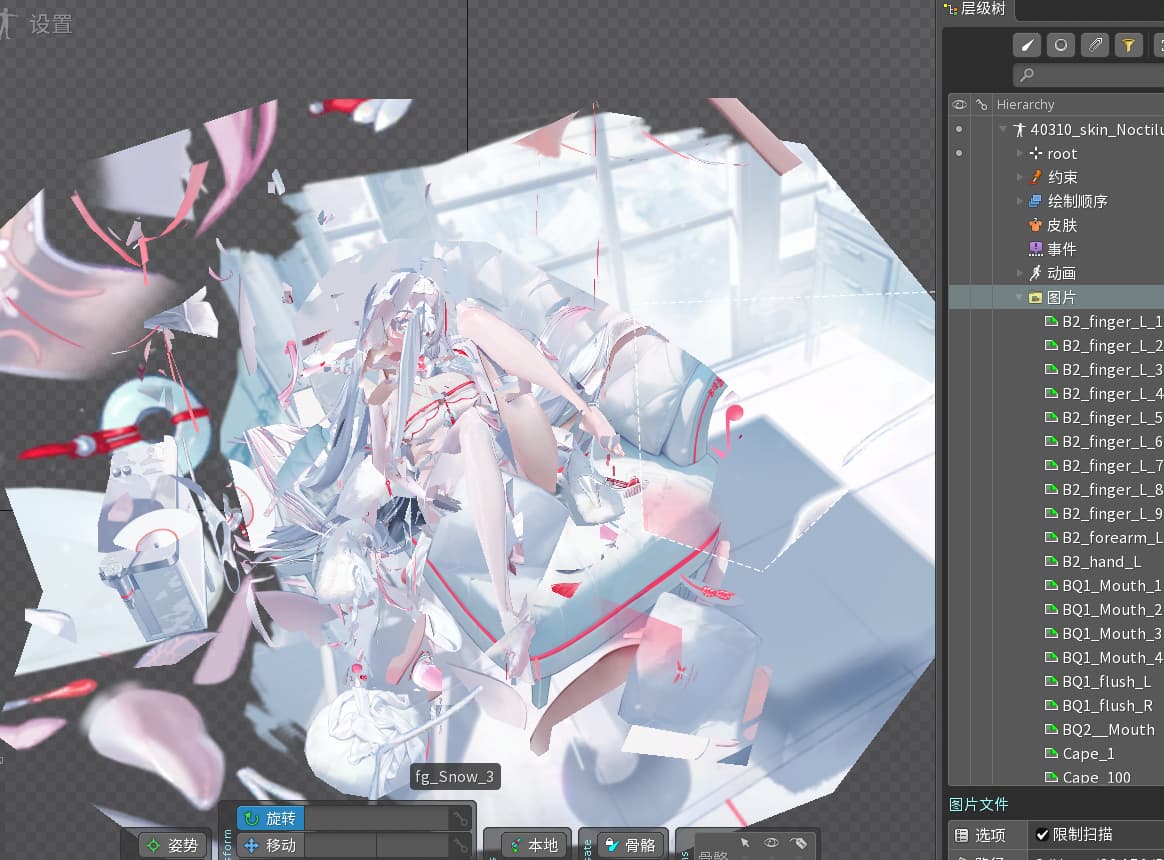Screen dimensions: 1164x860
Task: Select the 选项 tab in the image file panel
Action: tap(981, 835)
